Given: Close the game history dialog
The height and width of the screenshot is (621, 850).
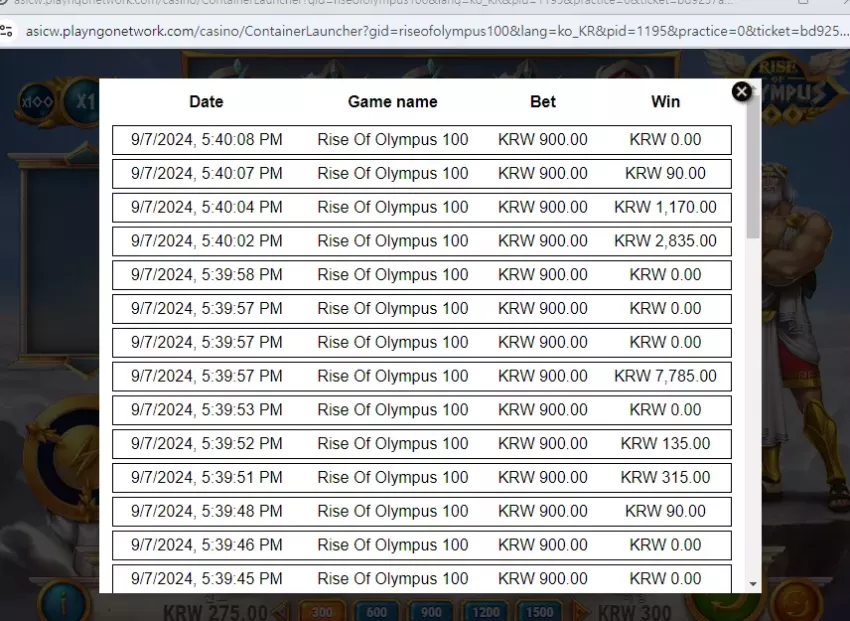Looking at the screenshot, I should tap(741, 92).
